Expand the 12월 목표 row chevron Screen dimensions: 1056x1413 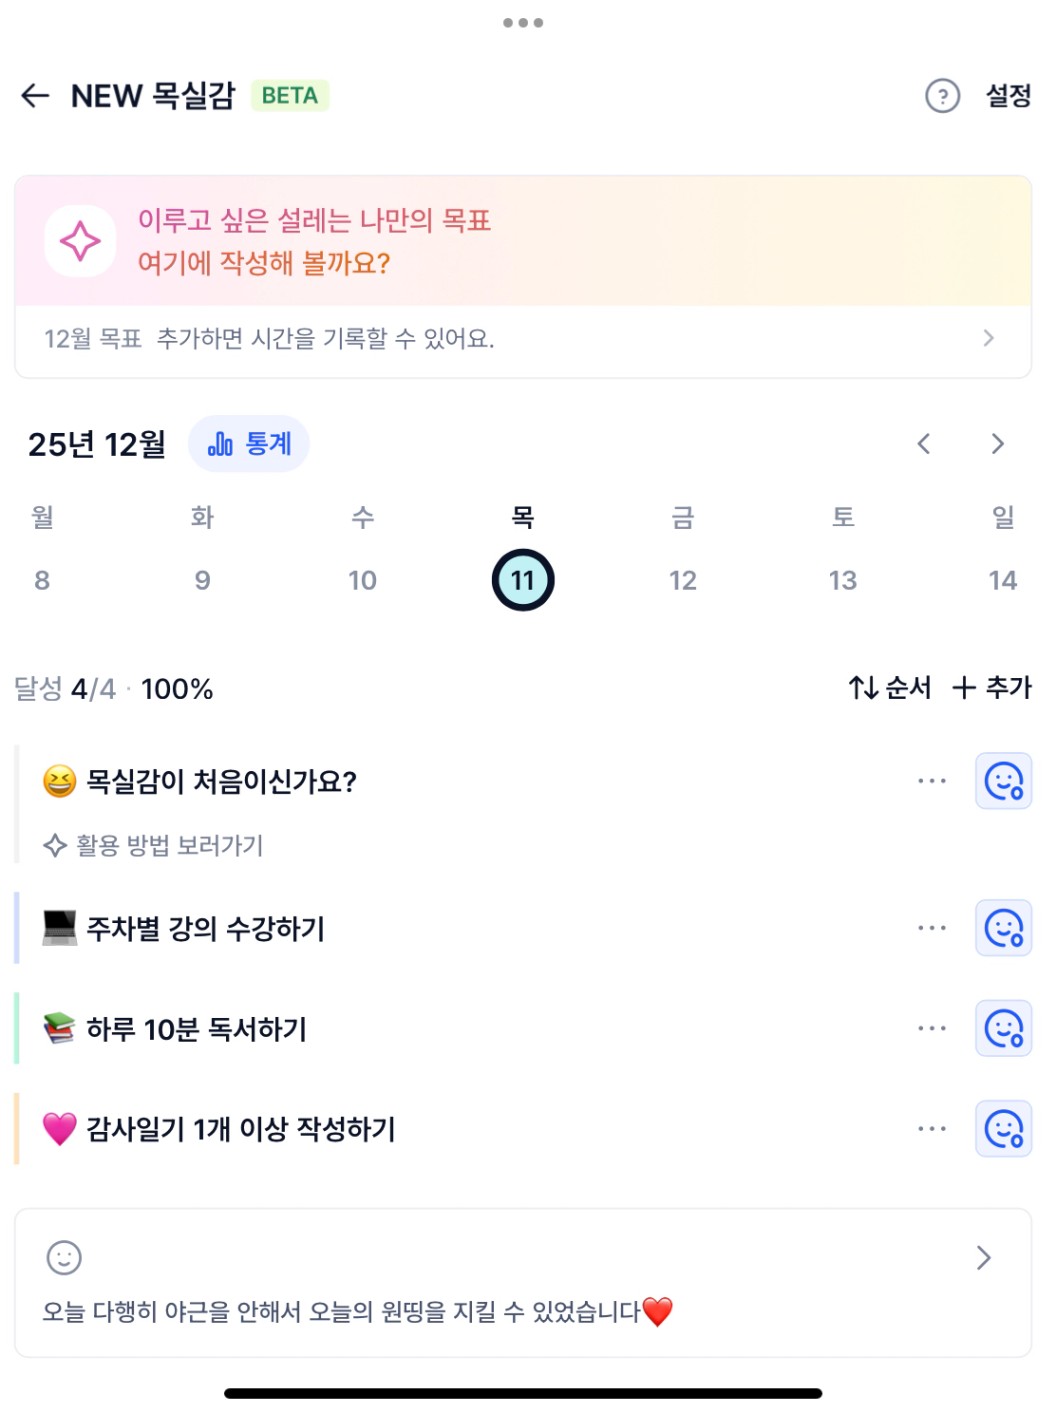pos(988,338)
